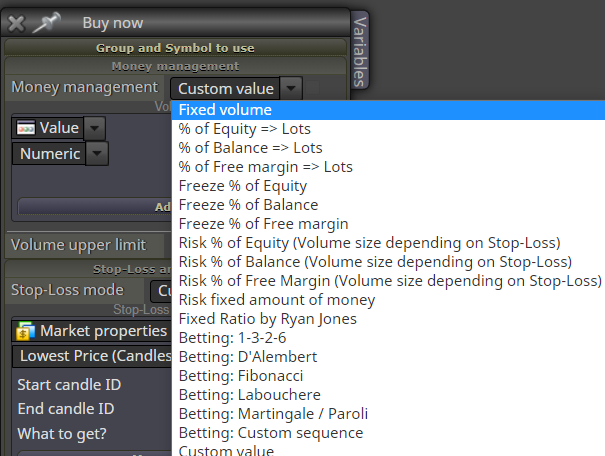Select Risk fixed amount of money
The width and height of the screenshot is (605, 456).
388,299
